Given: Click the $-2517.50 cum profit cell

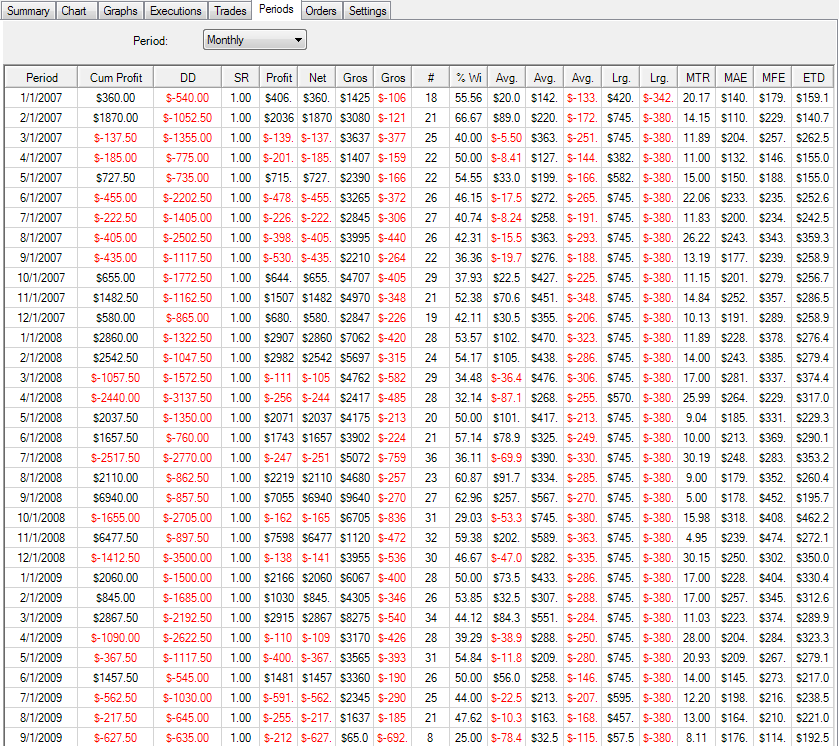Looking at the screenshot, I should point(116,458).
